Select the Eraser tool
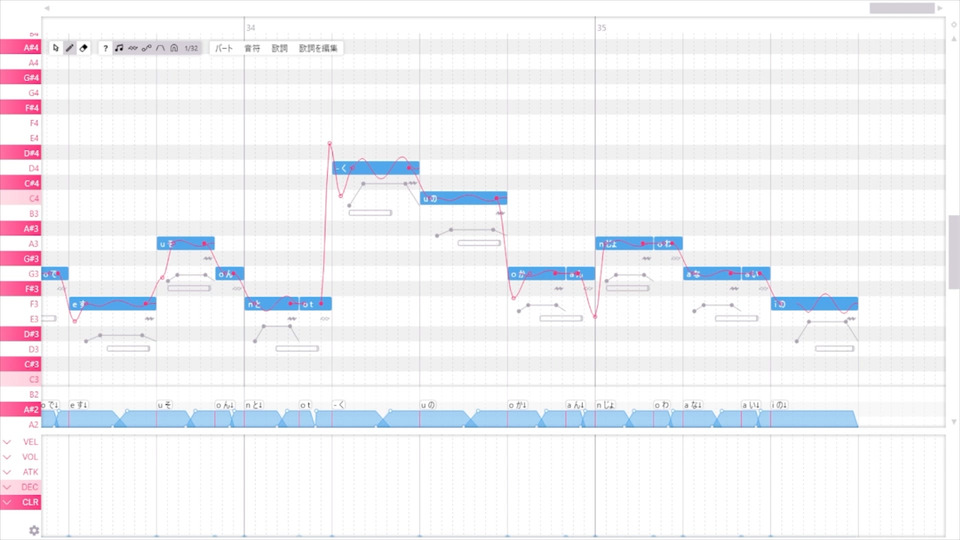This screenshot has height=540, width=960. point(84,48)
